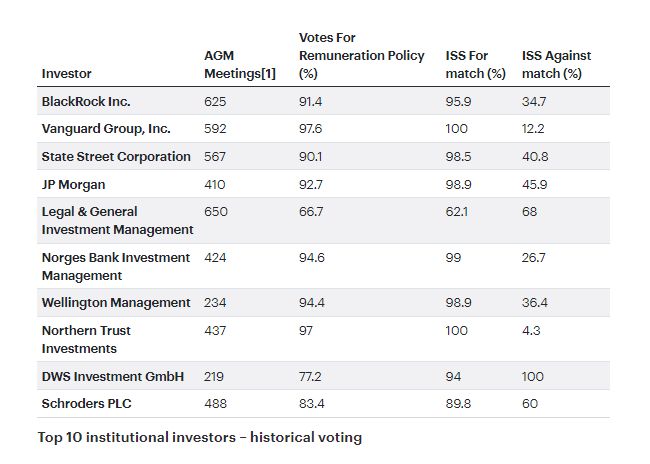
Task: Select State Street Corporation investor cell
Action: [116, 157]
